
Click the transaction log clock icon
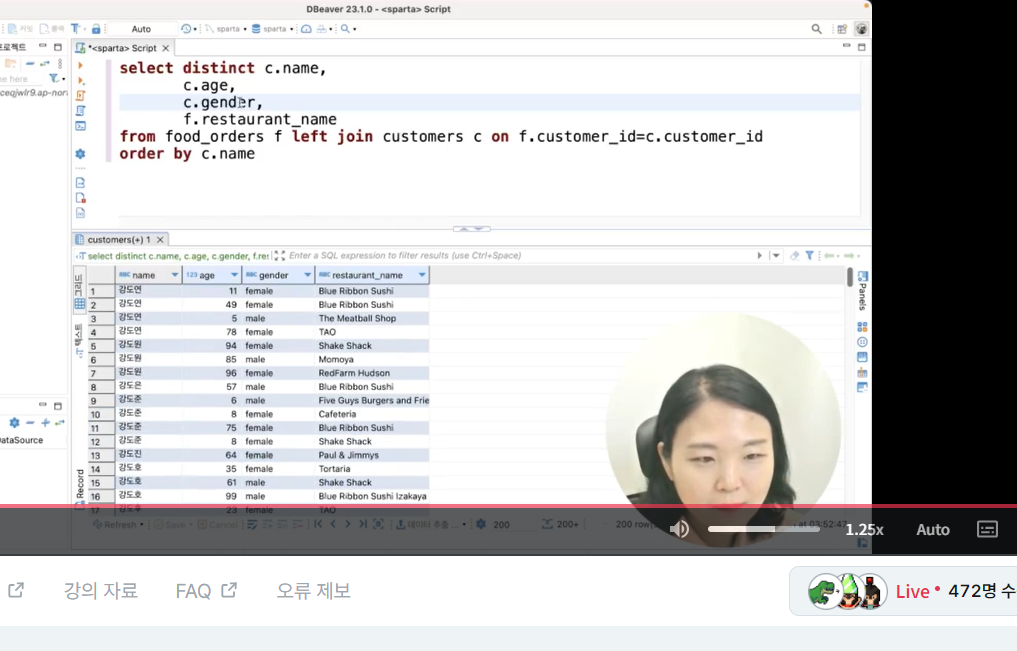pos(186,29)
